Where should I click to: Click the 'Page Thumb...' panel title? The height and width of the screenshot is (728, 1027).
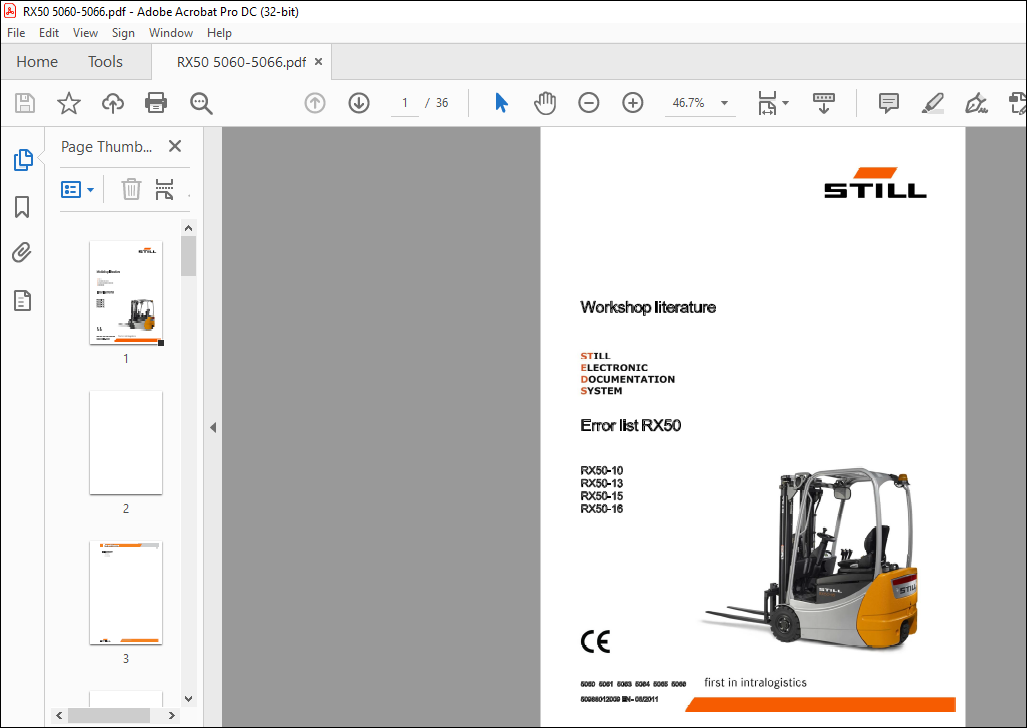107,147
